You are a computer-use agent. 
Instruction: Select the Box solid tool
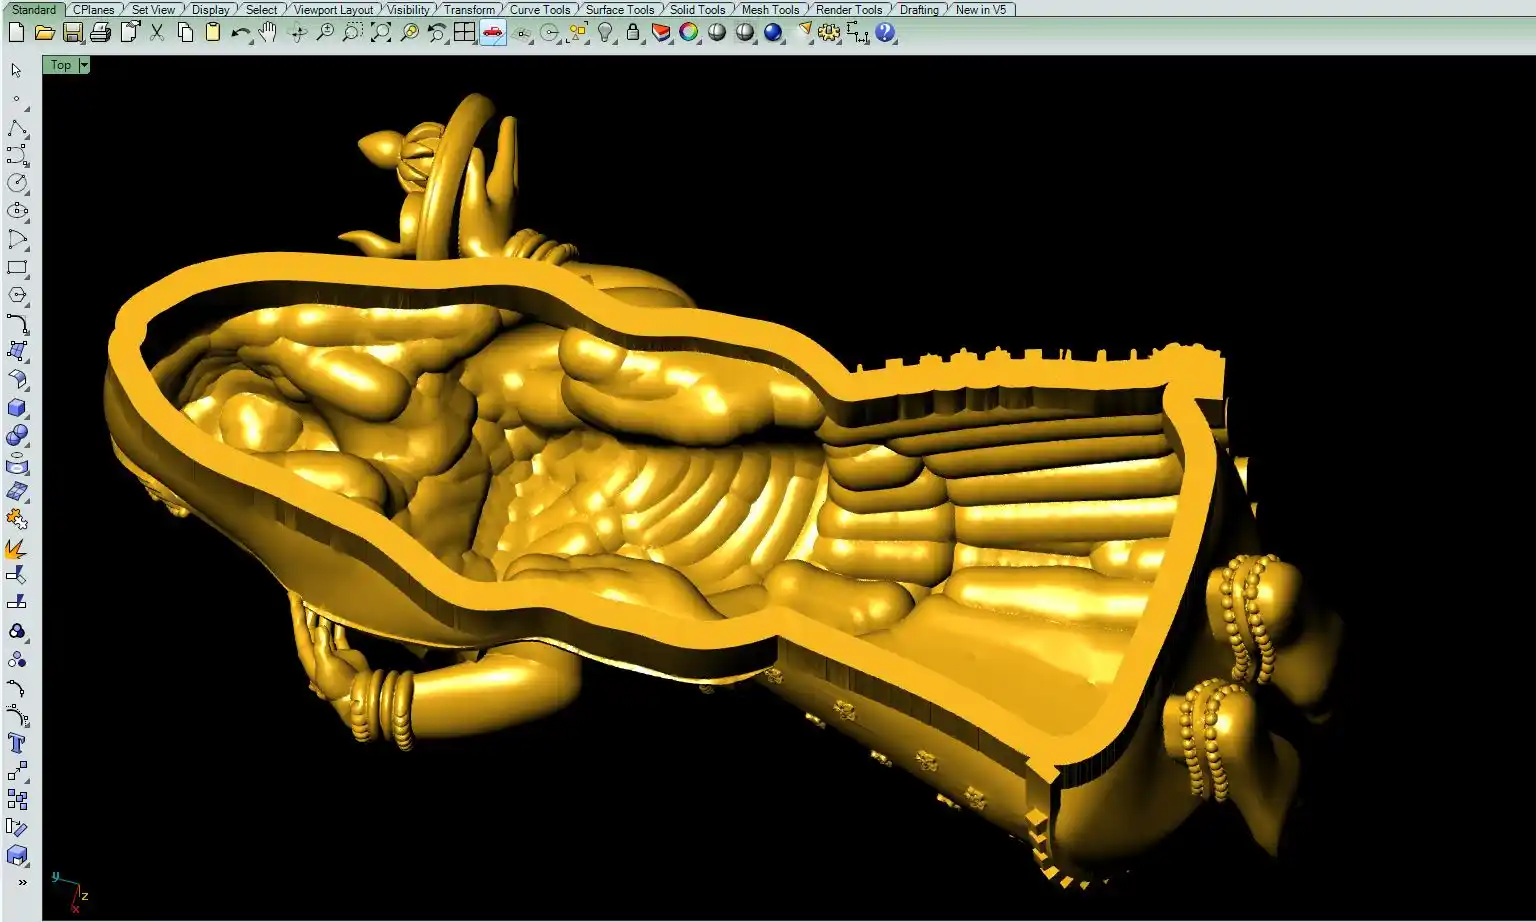pyautogui.click(x=17, y=408)
